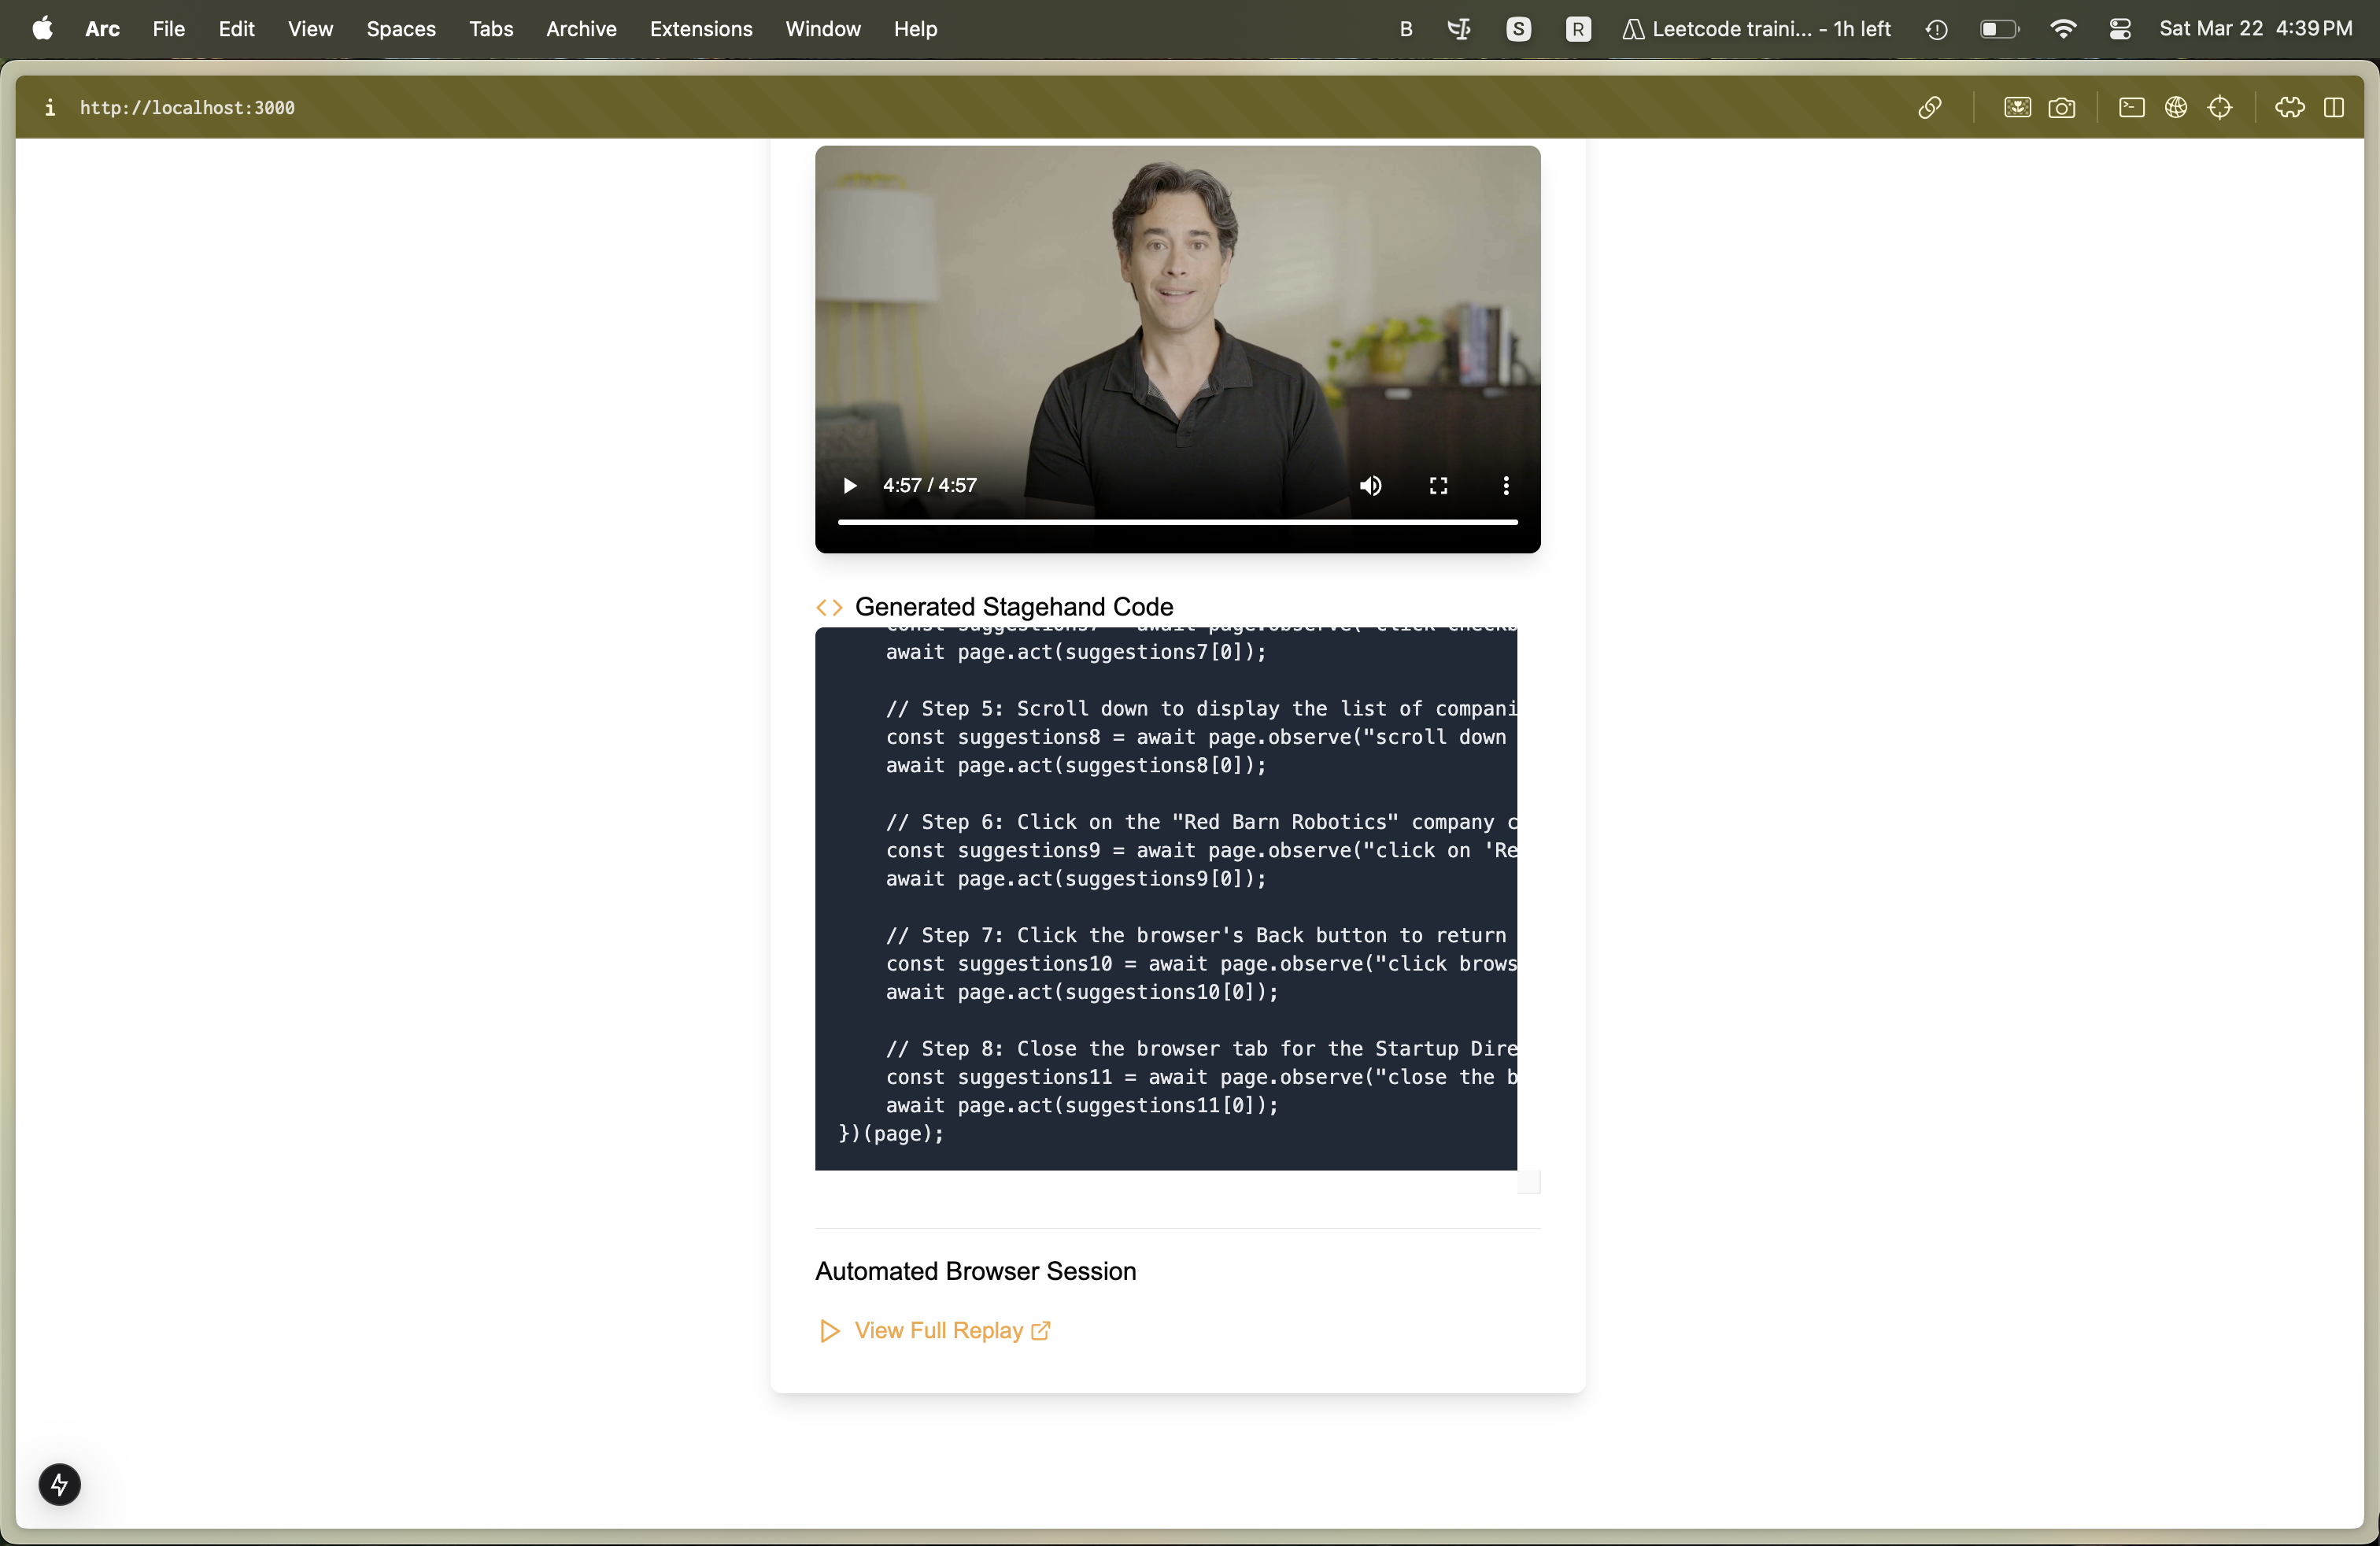The height and width of the screenshot is (1546, 2380).
Task: Click the globe network icon
Action: [2175, 108]
